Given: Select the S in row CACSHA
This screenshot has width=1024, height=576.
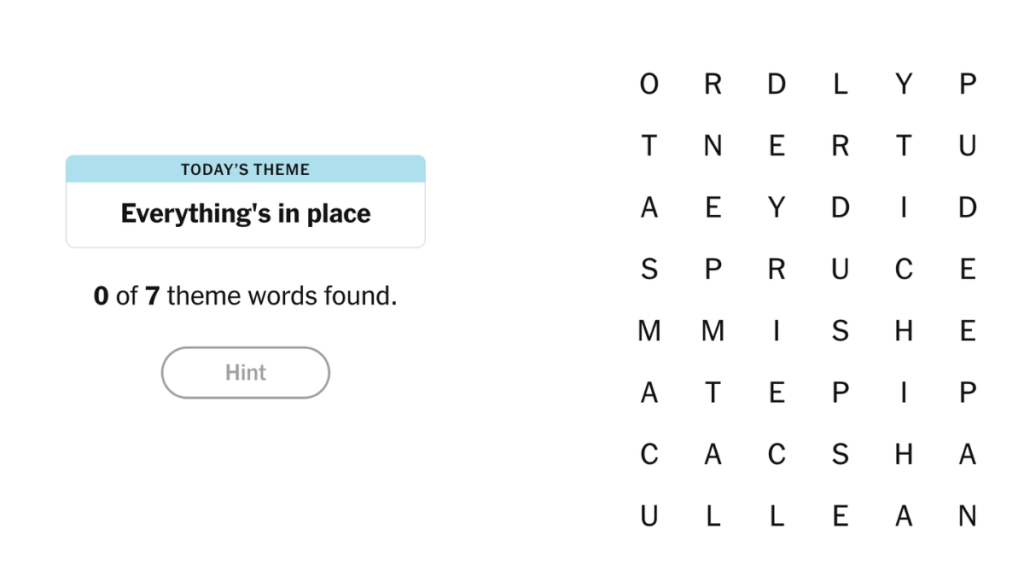Looking at the screenshot, I should coord(841,454).
